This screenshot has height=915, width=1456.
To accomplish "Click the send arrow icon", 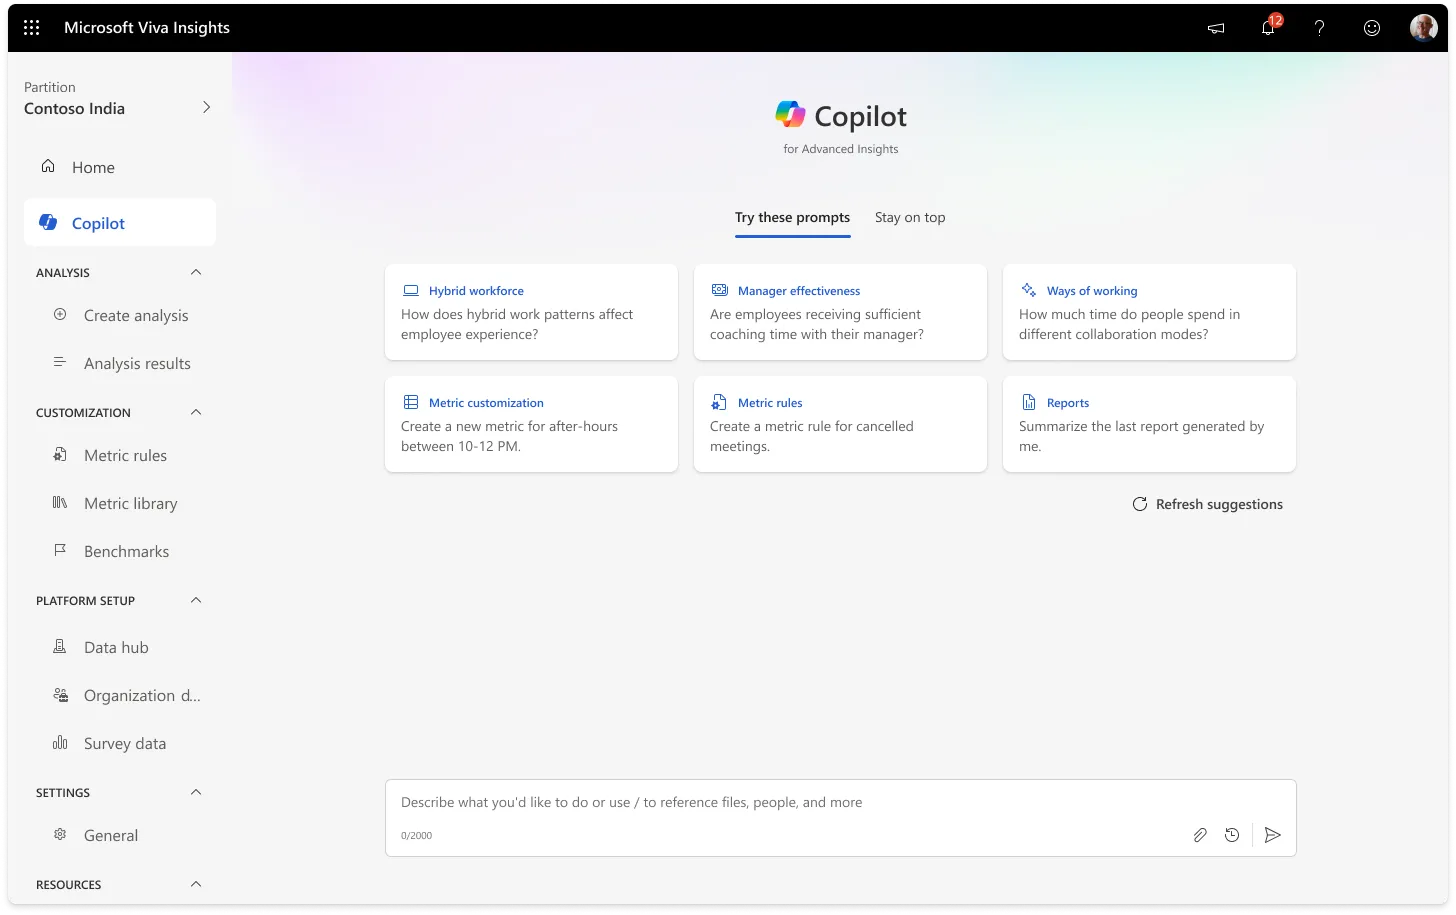I will click(x=1272, y=835).
